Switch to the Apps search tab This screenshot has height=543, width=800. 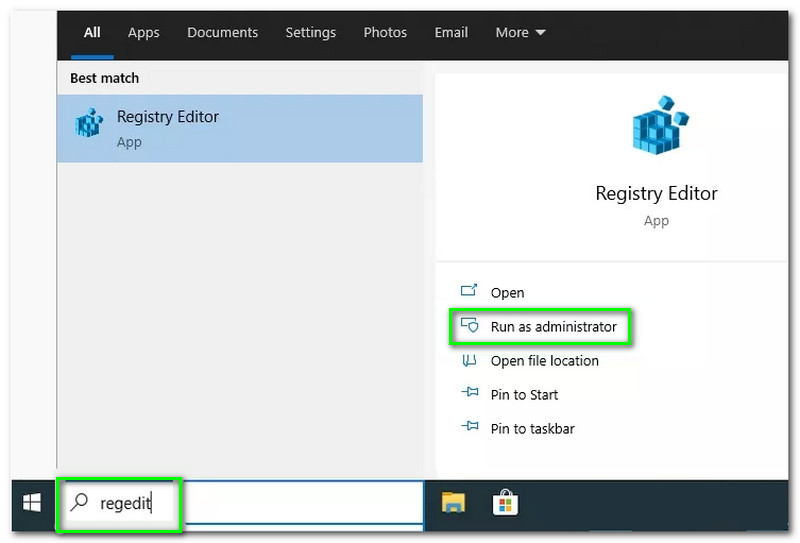click(x=143, y=33)
